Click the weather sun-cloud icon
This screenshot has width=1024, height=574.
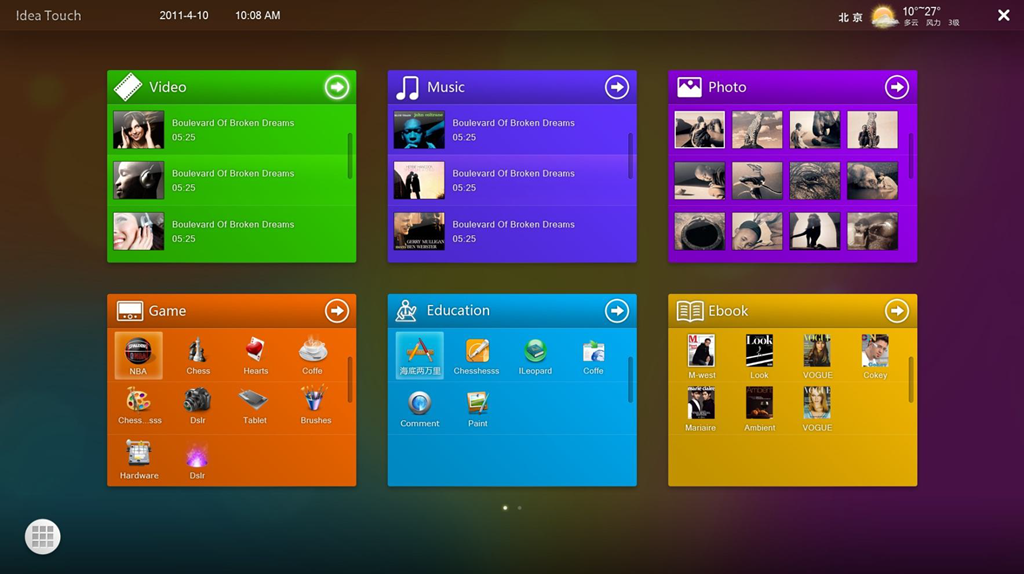pyautogui.click(x=884, y=16)
